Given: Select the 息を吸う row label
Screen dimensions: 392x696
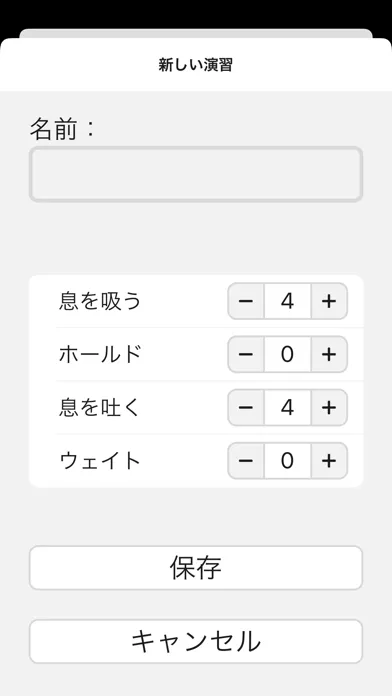Looking at the screenshot, I should pyautogui.click(x=100, y=301).
